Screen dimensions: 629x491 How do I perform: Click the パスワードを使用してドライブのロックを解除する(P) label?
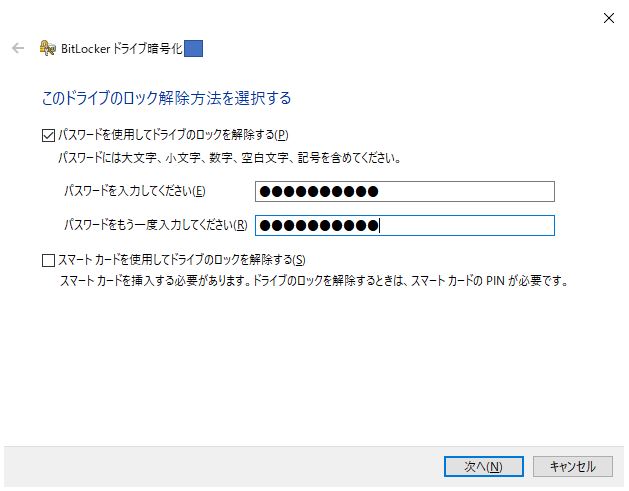point(173,135)
